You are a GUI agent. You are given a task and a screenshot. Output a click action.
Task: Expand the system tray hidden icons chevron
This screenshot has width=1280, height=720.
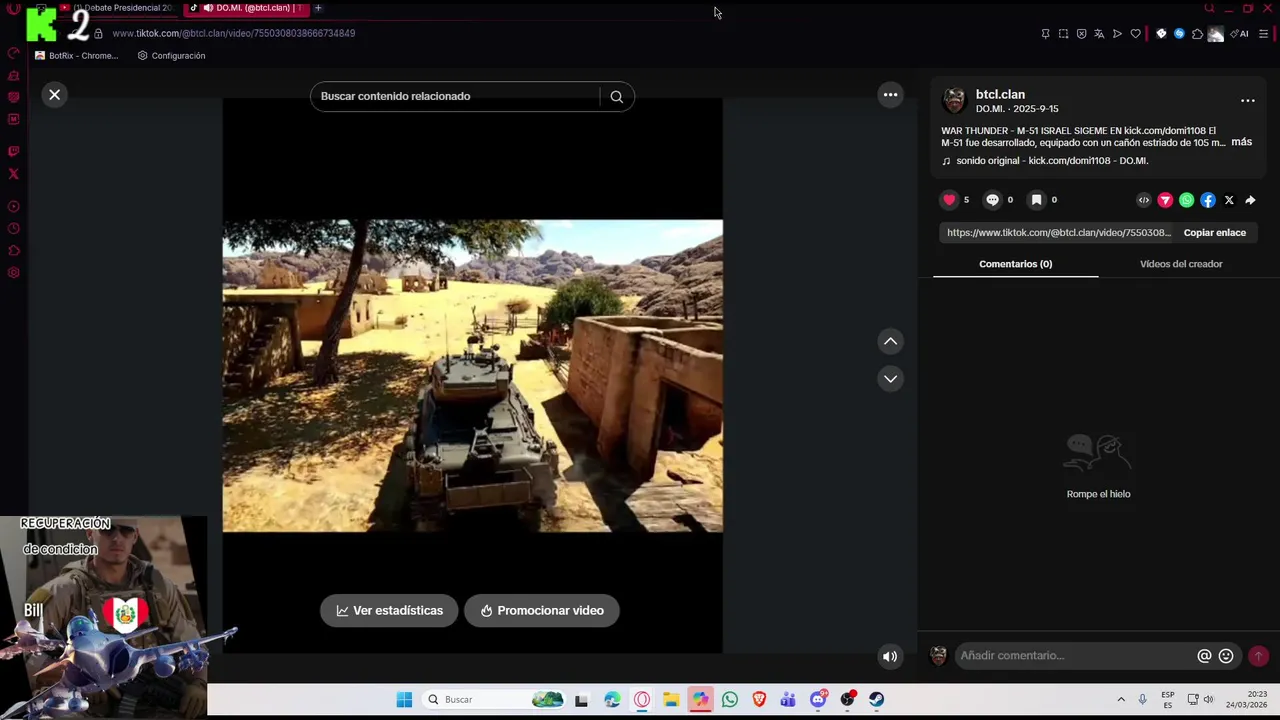click(x=1121, y=700)
